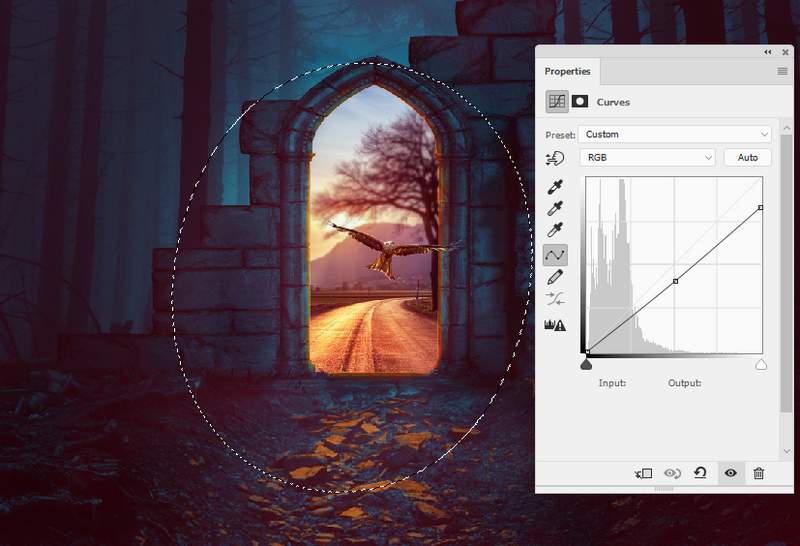
Task: Click the white point input slider
Action: (x=761, y=364)
